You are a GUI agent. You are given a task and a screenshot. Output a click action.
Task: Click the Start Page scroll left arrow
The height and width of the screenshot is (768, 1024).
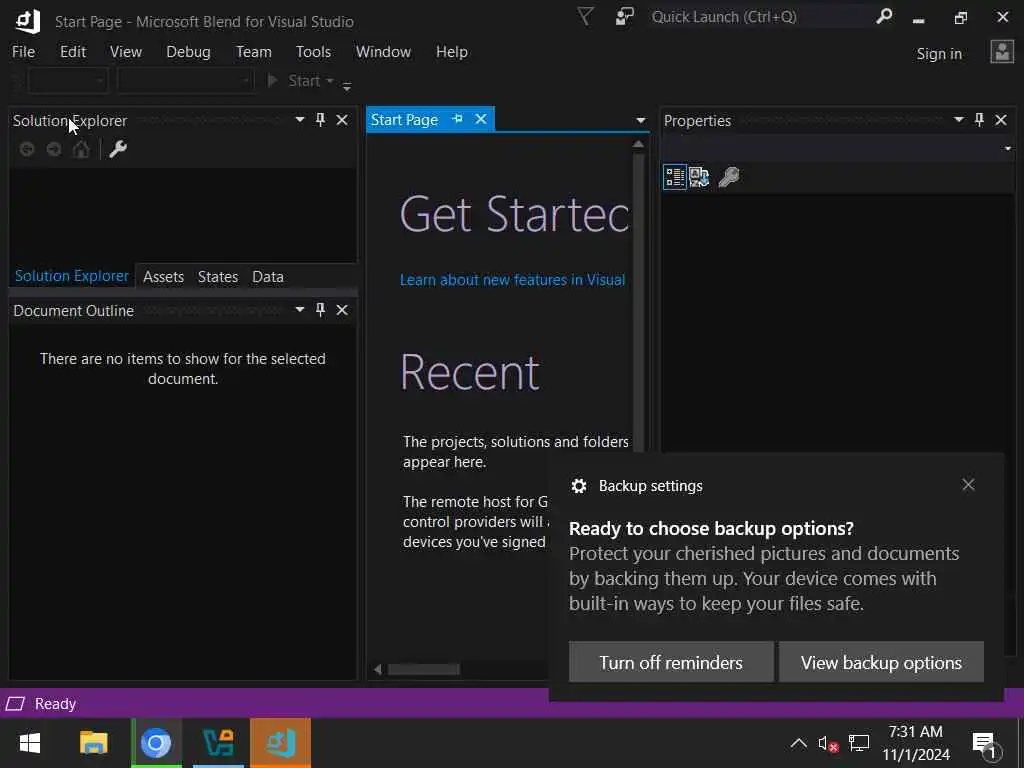tap(377, 669)
